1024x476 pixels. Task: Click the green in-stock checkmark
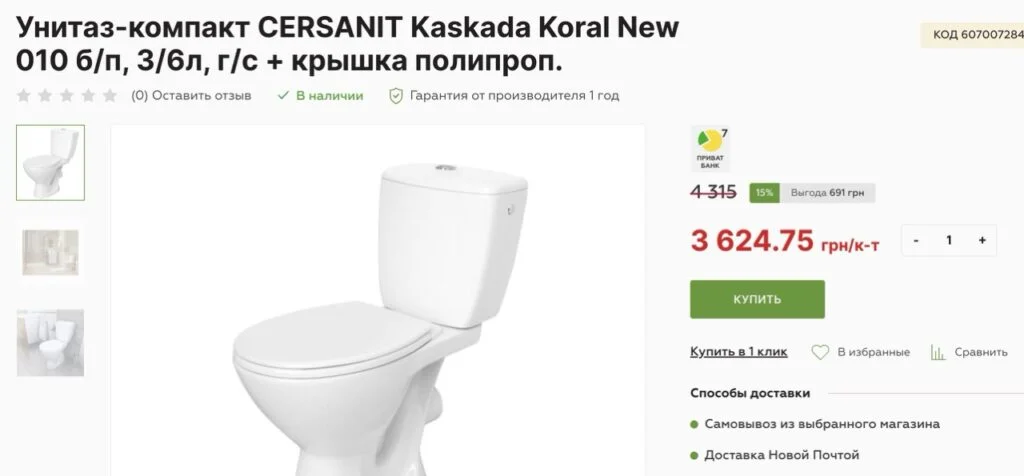pos(283,96)
